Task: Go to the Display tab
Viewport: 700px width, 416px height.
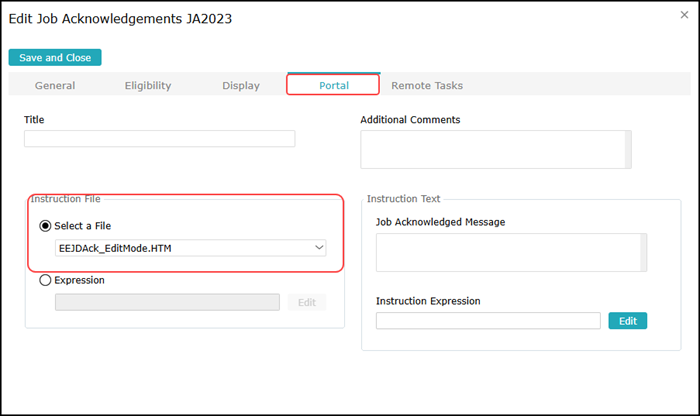Action: pos(241,86)
